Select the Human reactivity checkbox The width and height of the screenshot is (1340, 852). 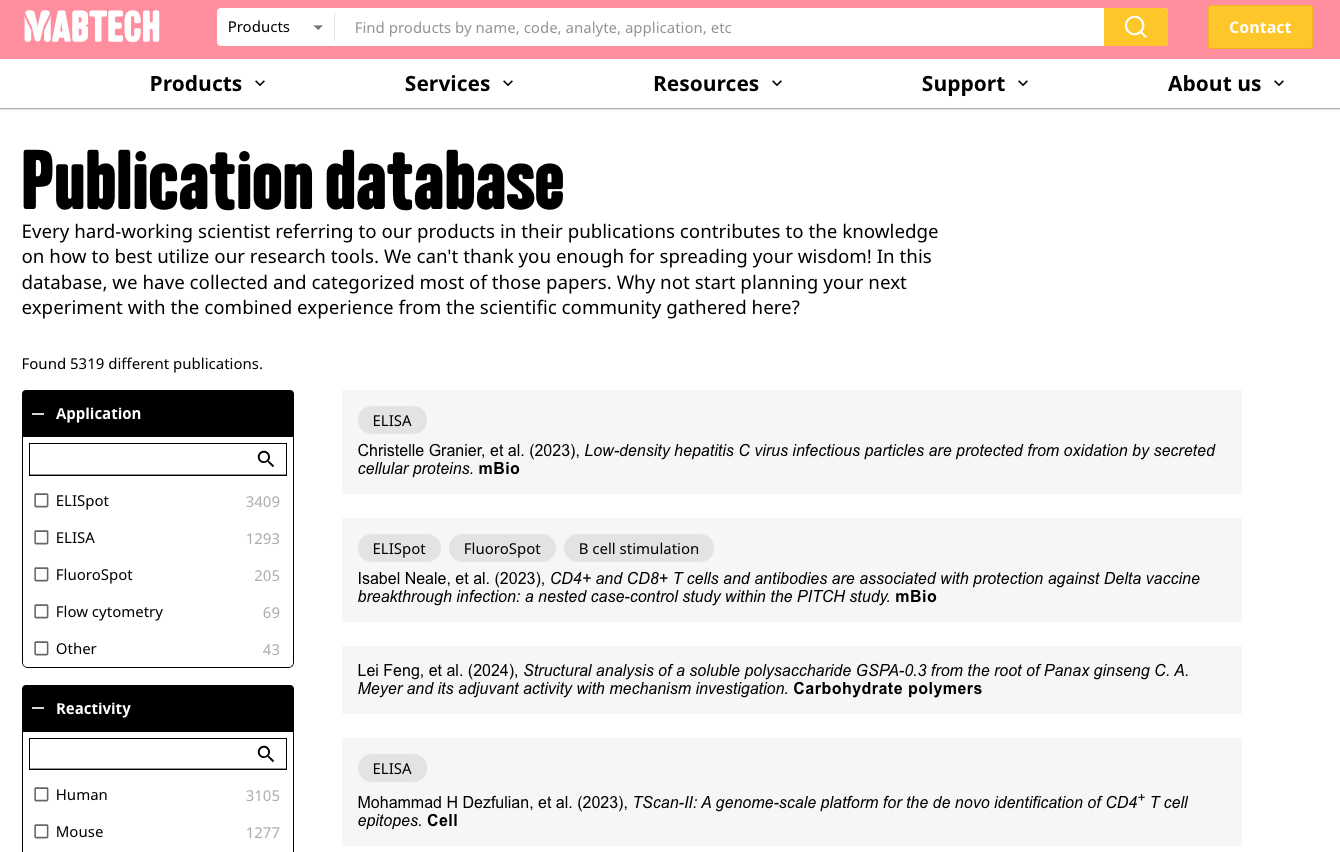tap(42, 795)
